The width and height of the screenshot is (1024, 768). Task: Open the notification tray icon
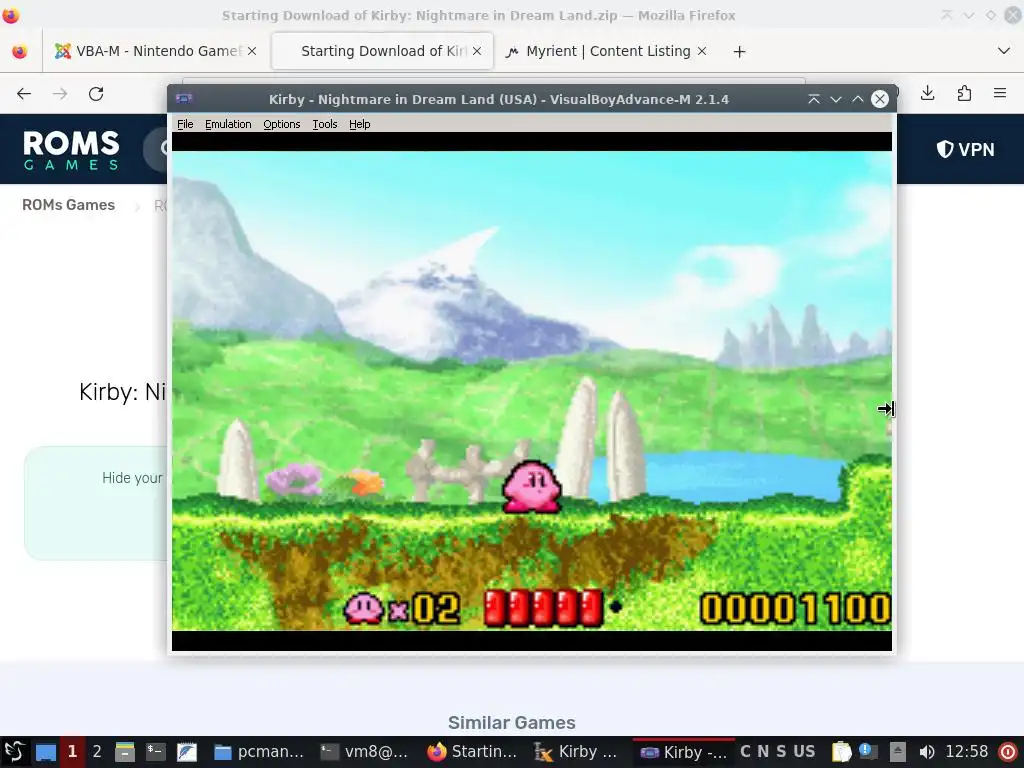pyautogui.click(x=868, y=752)
